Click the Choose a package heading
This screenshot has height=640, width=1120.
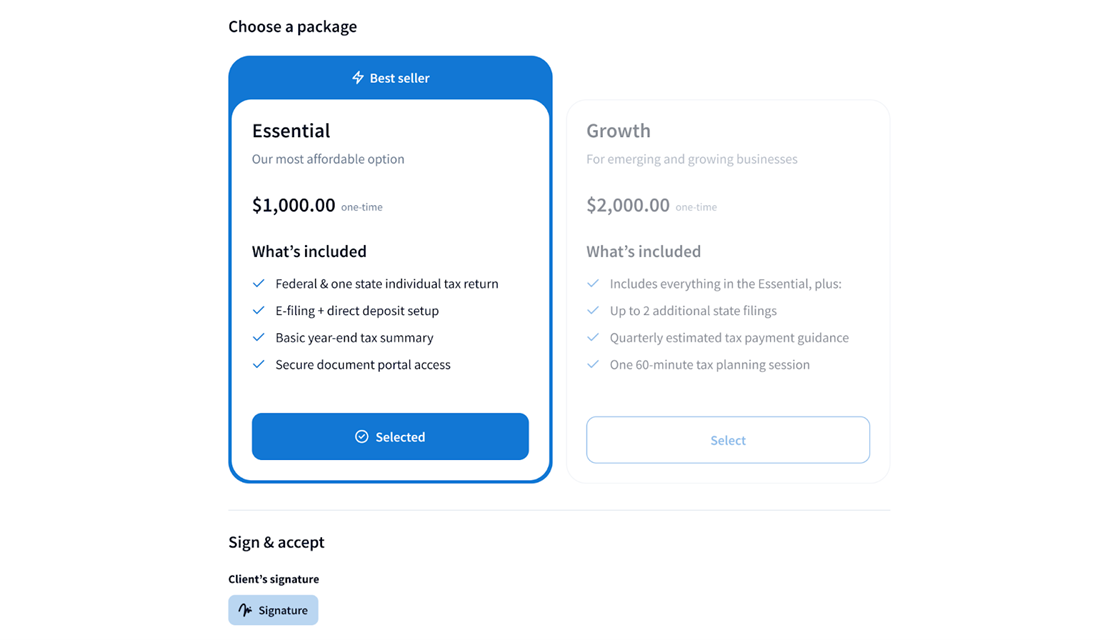click(x=292, y=27)
